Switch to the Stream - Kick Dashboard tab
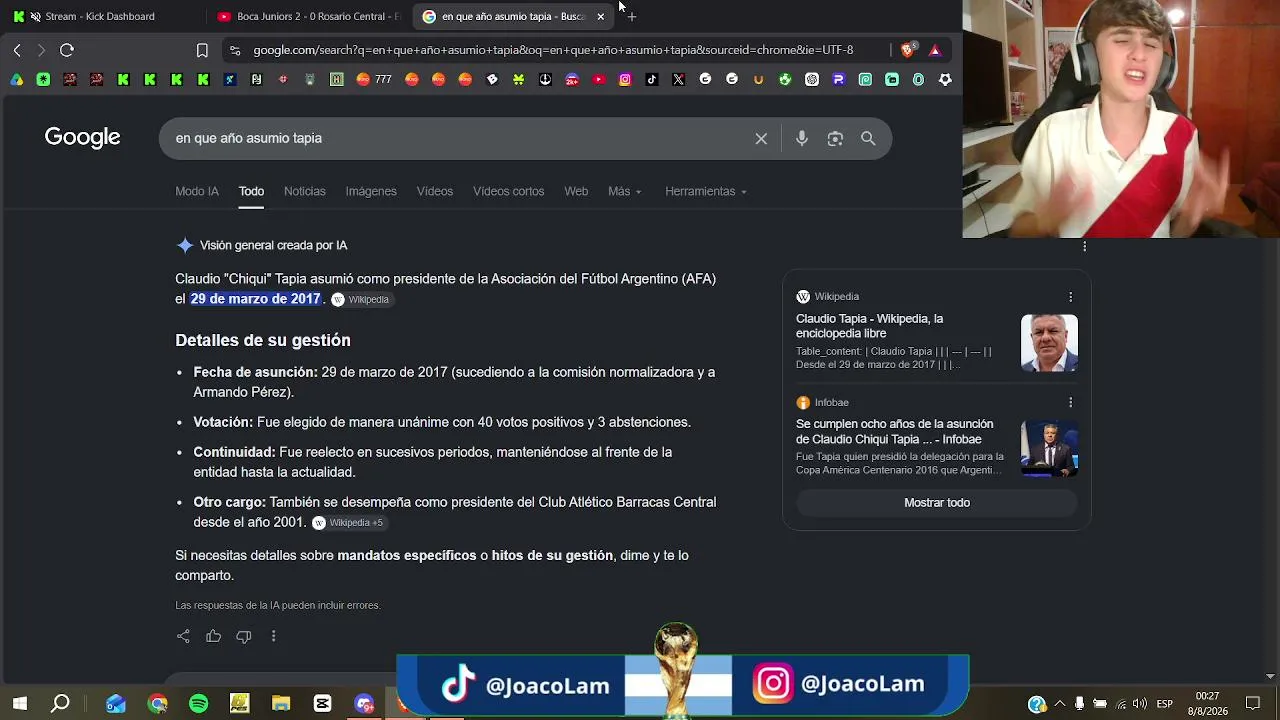 pos(100,16)
